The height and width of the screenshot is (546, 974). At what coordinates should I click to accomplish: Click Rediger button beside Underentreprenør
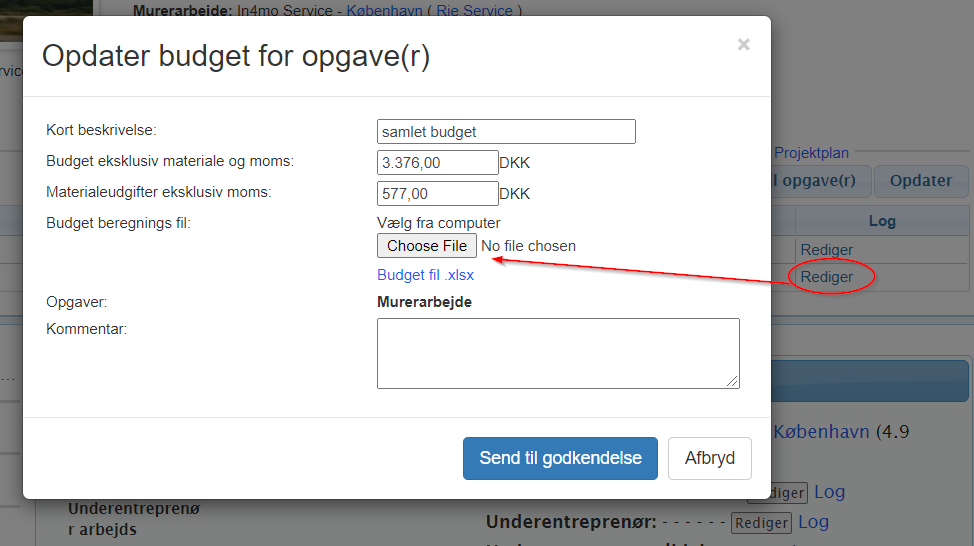(760, 522)
